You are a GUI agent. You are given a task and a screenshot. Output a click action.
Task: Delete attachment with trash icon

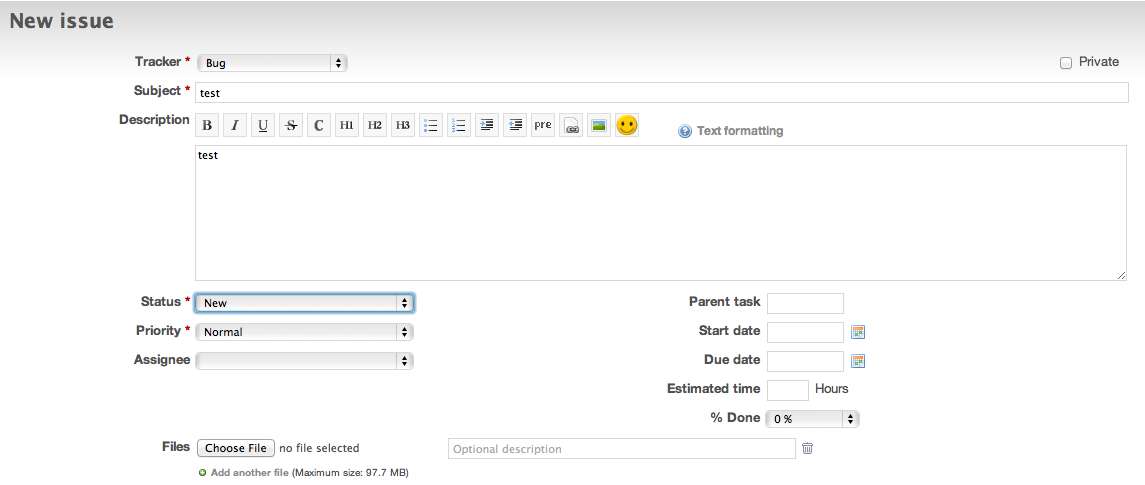pos(807,448)
